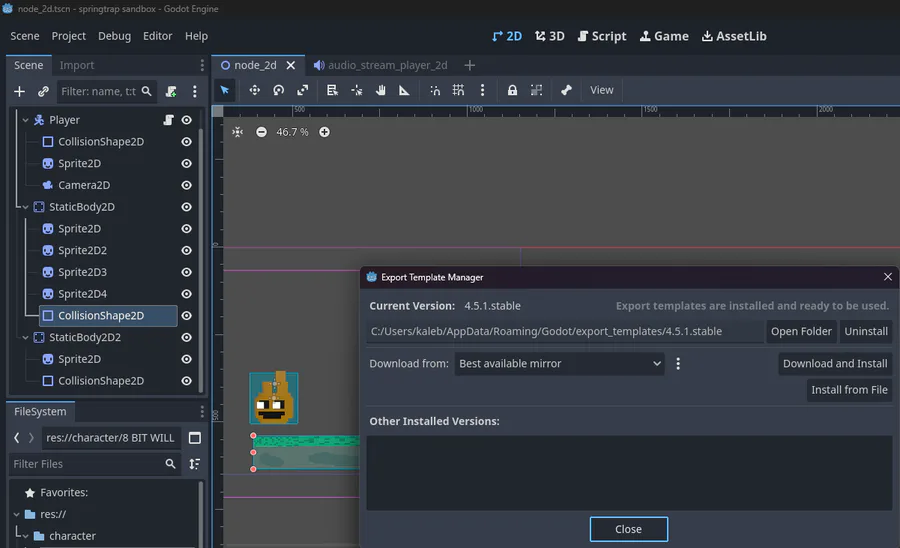Toggle visibility of Sprite2D3 node
The width and height of the screenshot is (900, 548).
[187, 273]
